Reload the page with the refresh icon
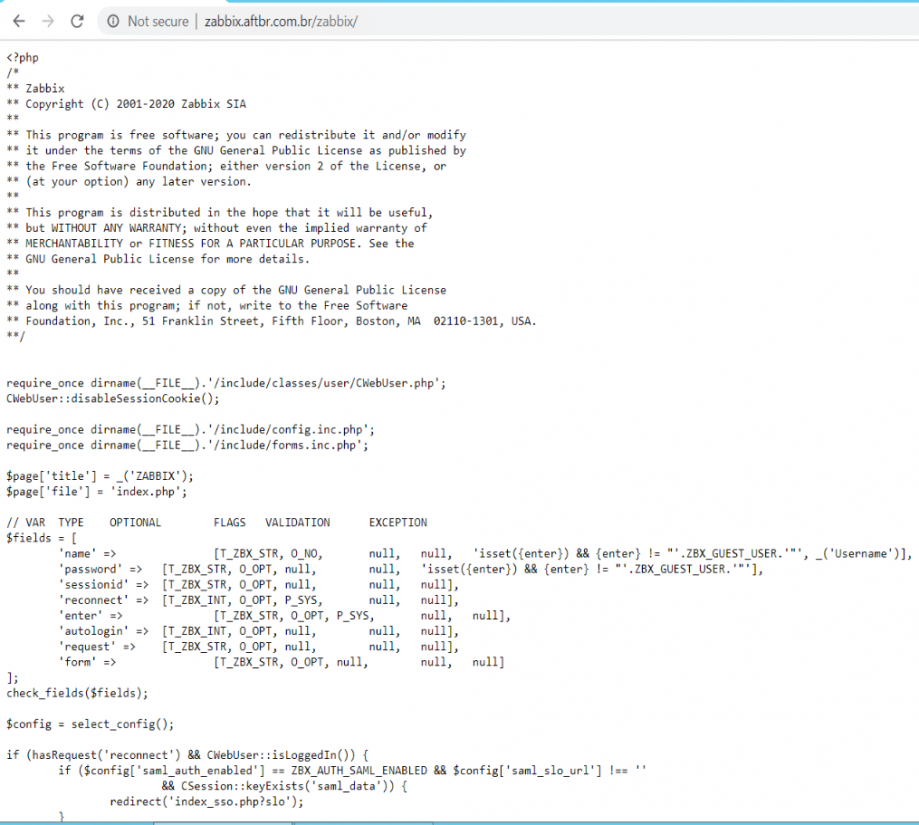This screenshot has height=825, width=919. coord(77,22)
